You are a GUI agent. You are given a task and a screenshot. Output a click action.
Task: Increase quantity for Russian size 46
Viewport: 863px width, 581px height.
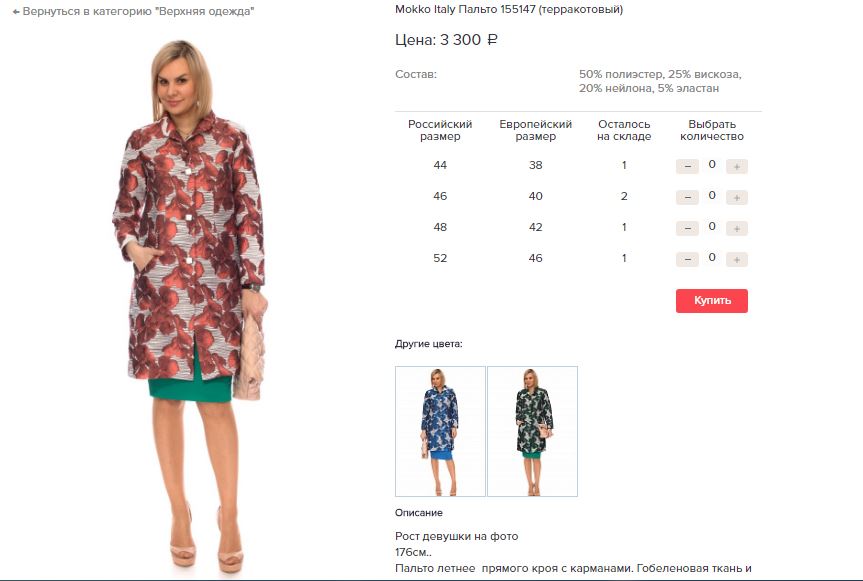(736, 198)
